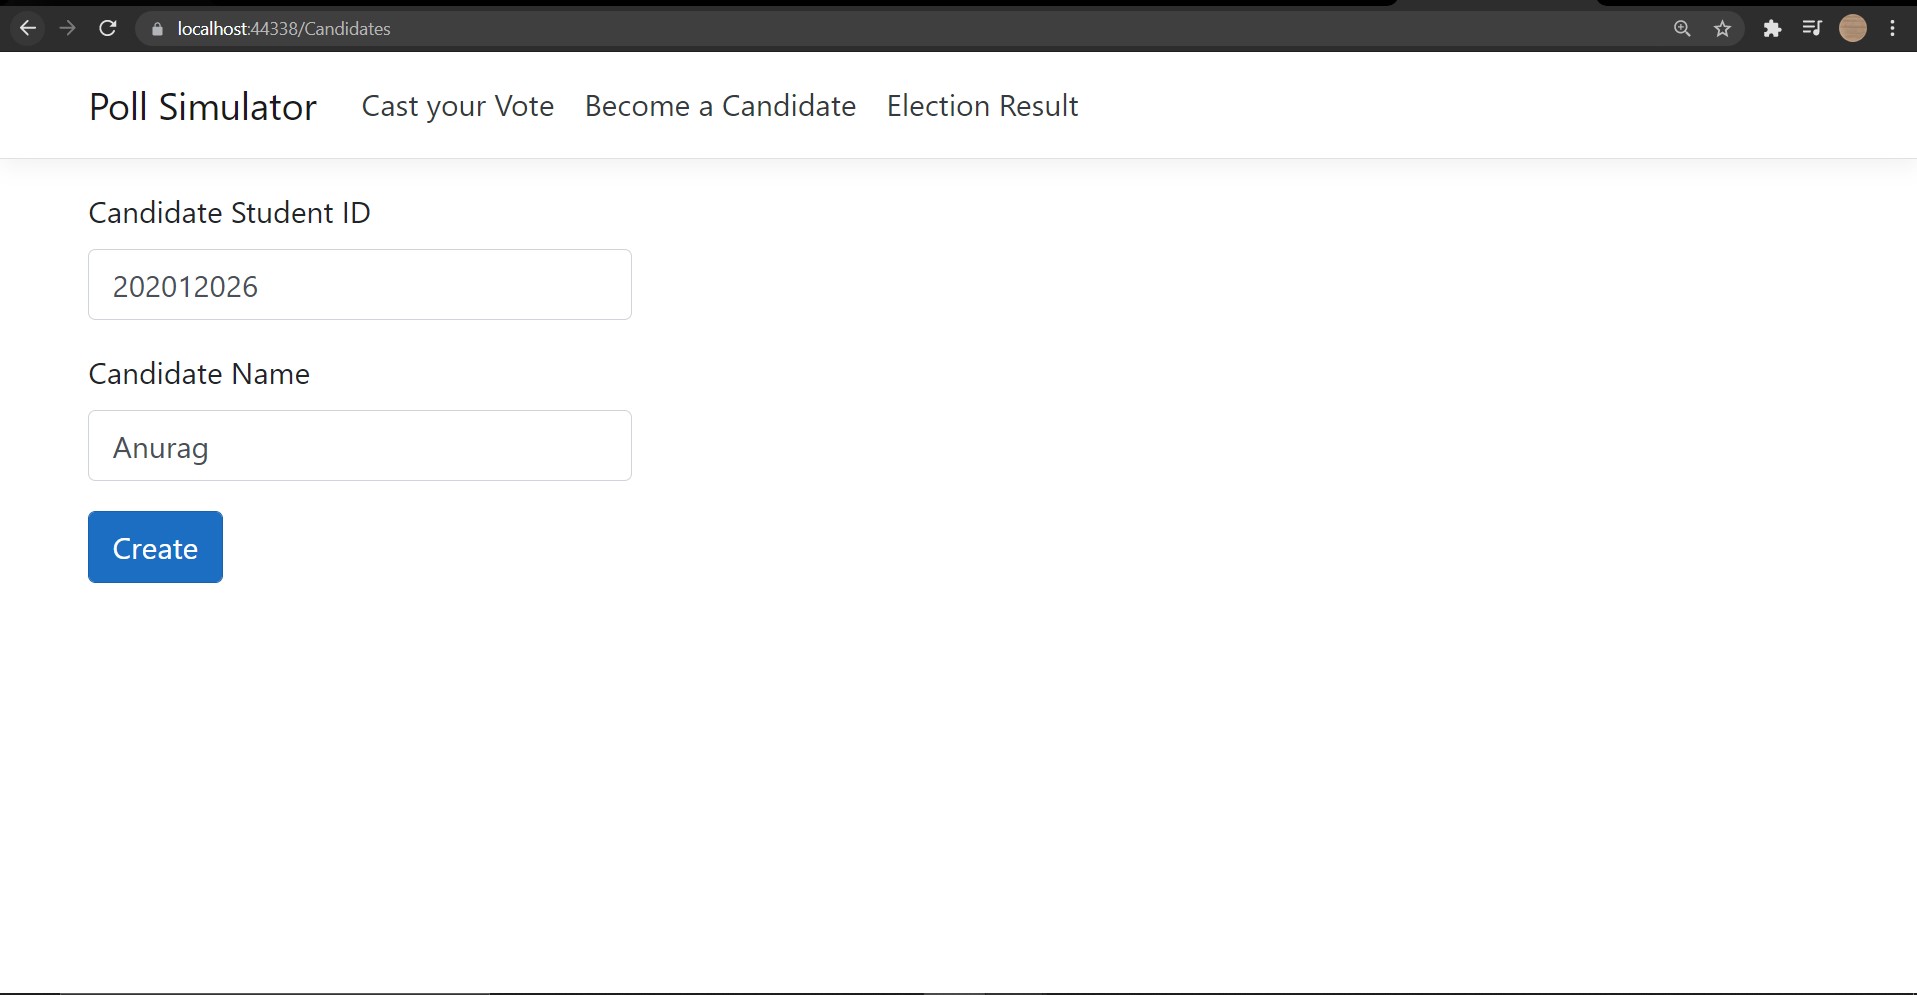
Task: Select the Candidate Name text box
Action: pos(359,445)
